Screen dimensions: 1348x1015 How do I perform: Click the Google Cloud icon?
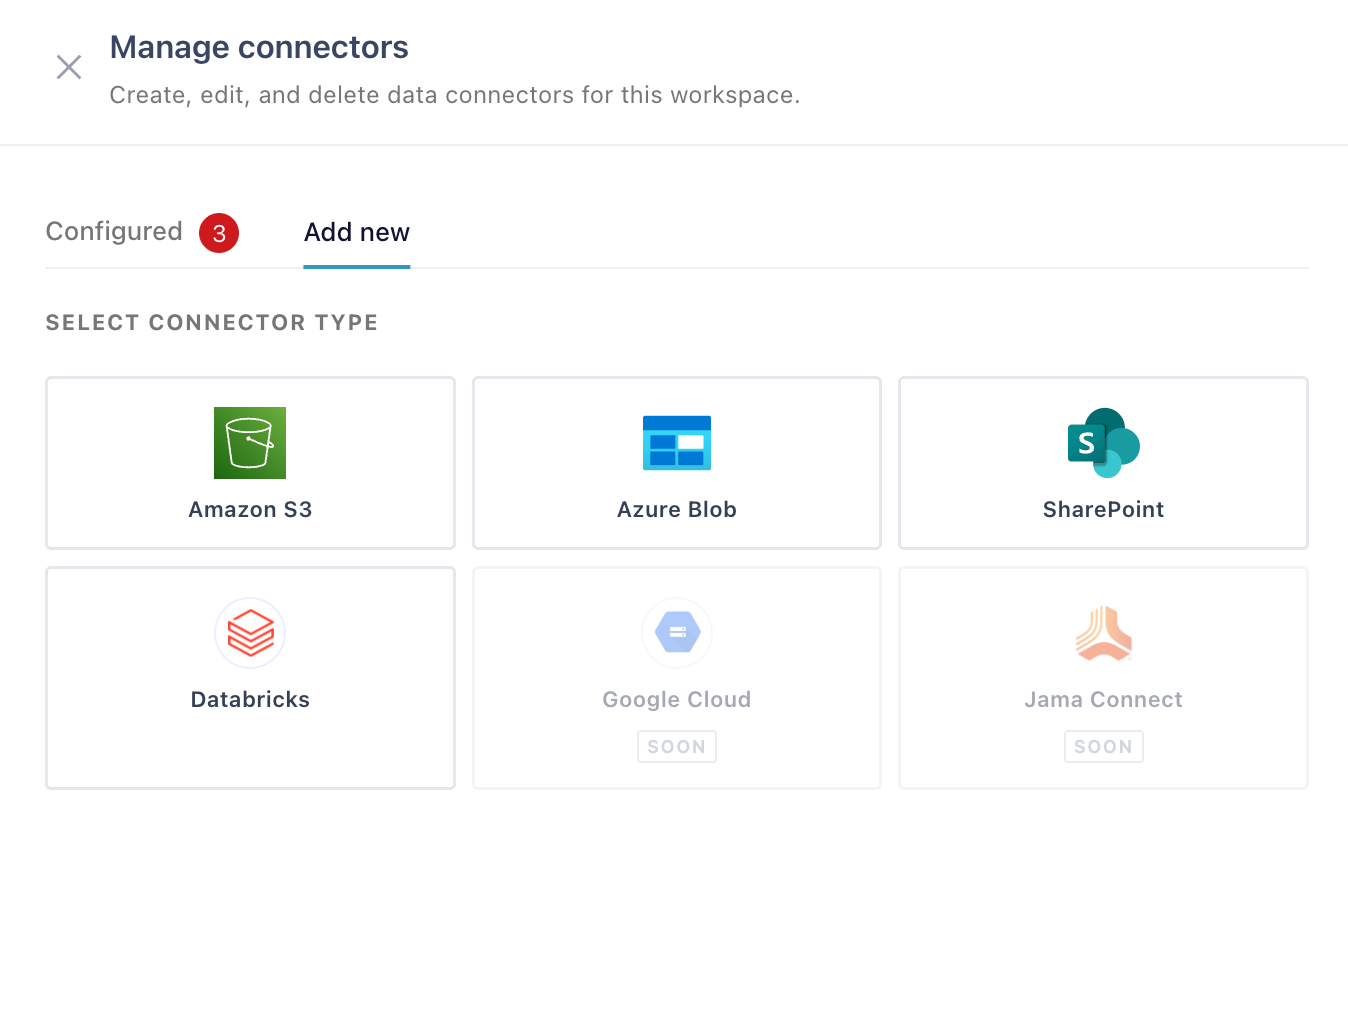pos(677,633)
